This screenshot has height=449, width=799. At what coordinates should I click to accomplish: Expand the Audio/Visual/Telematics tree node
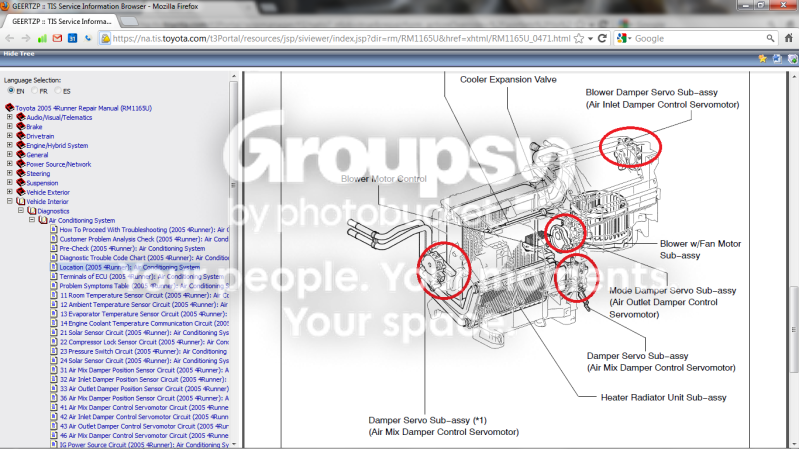9,117
